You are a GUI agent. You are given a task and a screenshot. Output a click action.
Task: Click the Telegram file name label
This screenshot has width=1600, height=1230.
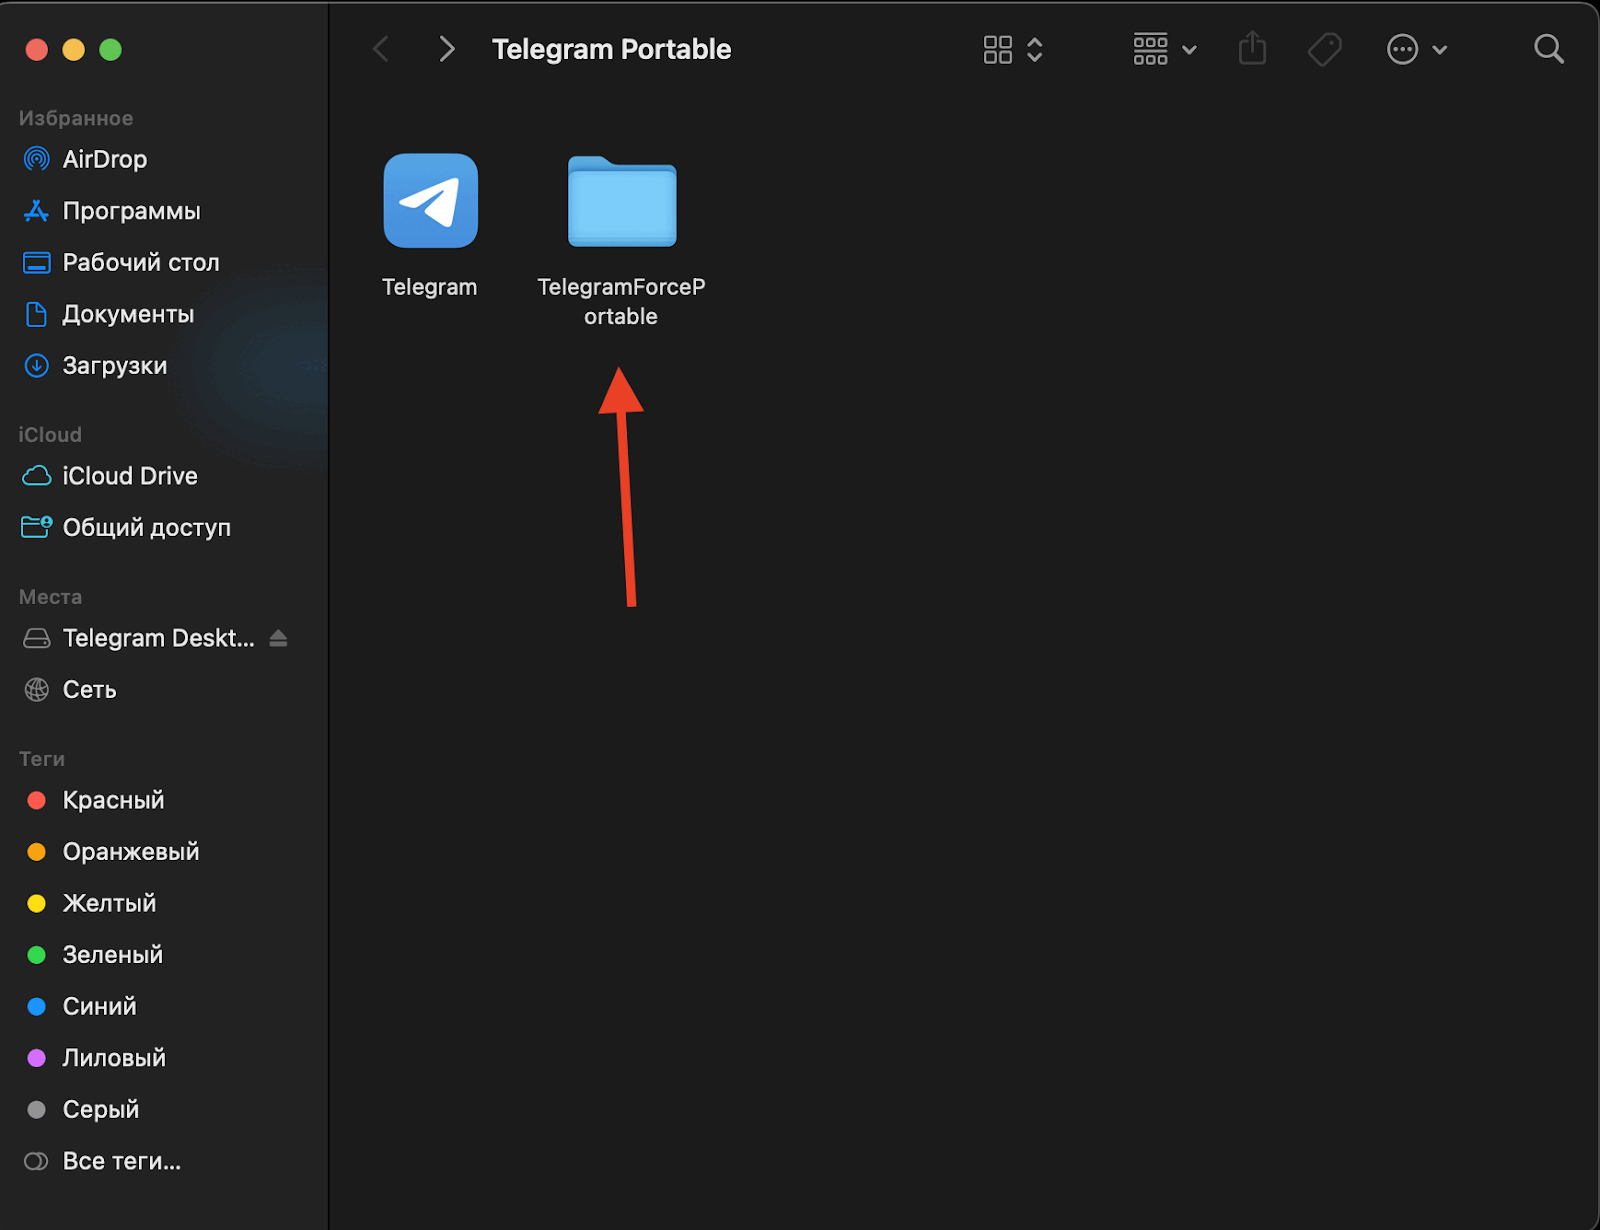click(x=430, y=287)
